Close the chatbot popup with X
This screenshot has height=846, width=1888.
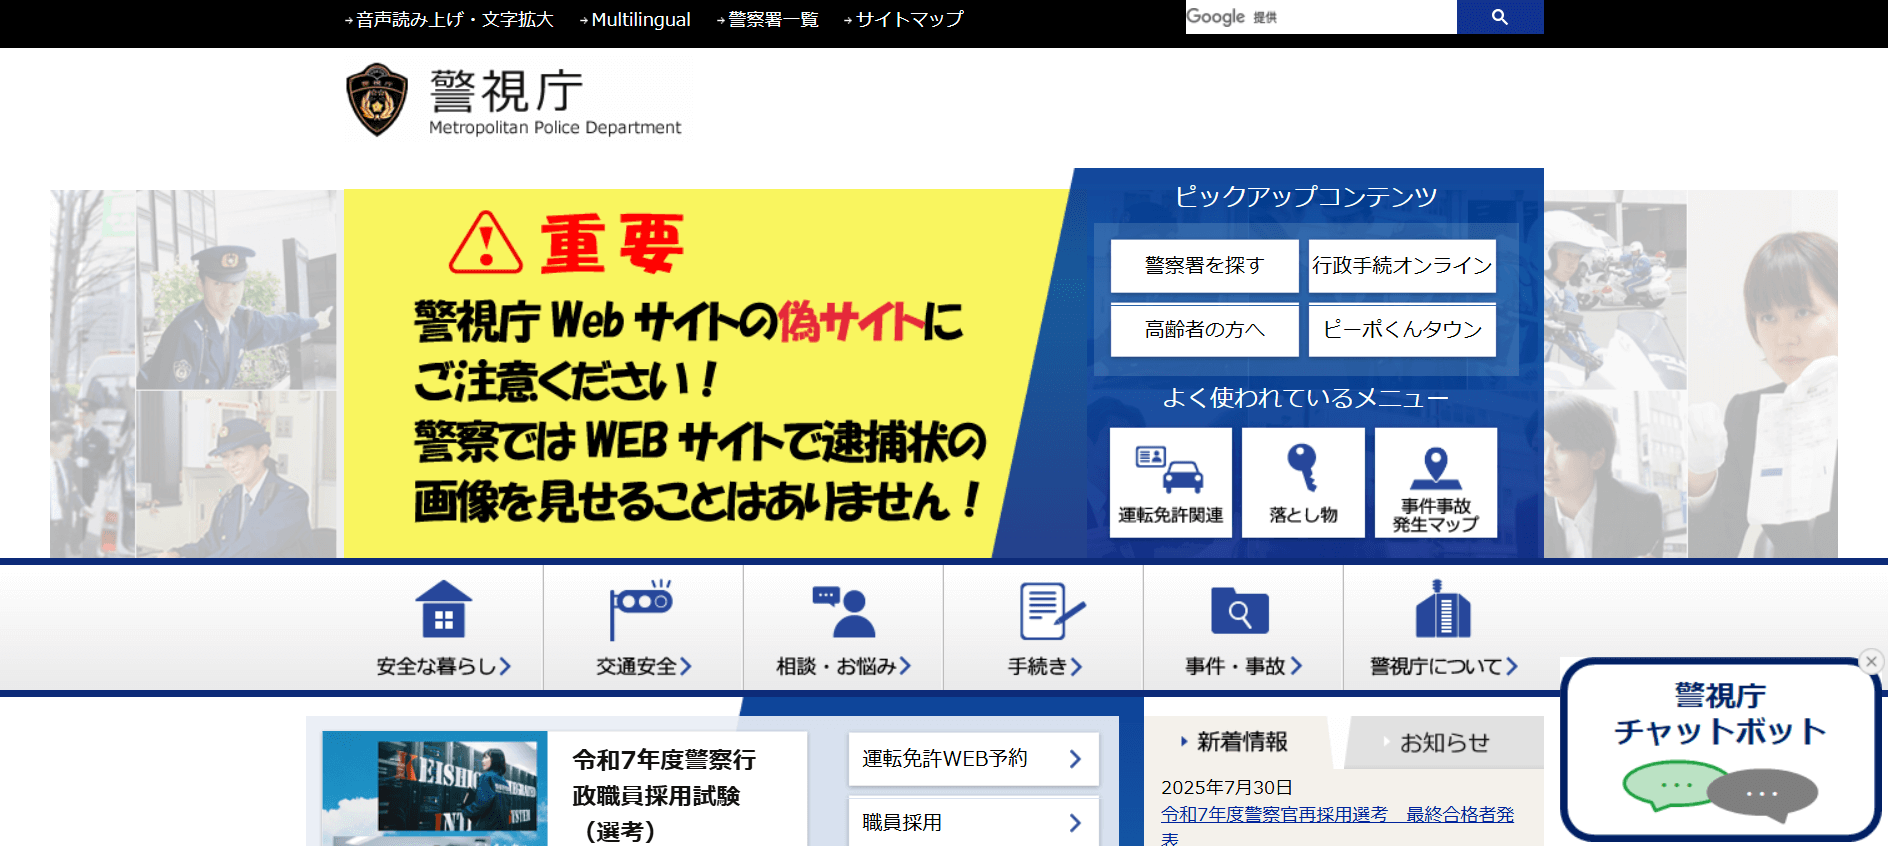[1871, 661]
